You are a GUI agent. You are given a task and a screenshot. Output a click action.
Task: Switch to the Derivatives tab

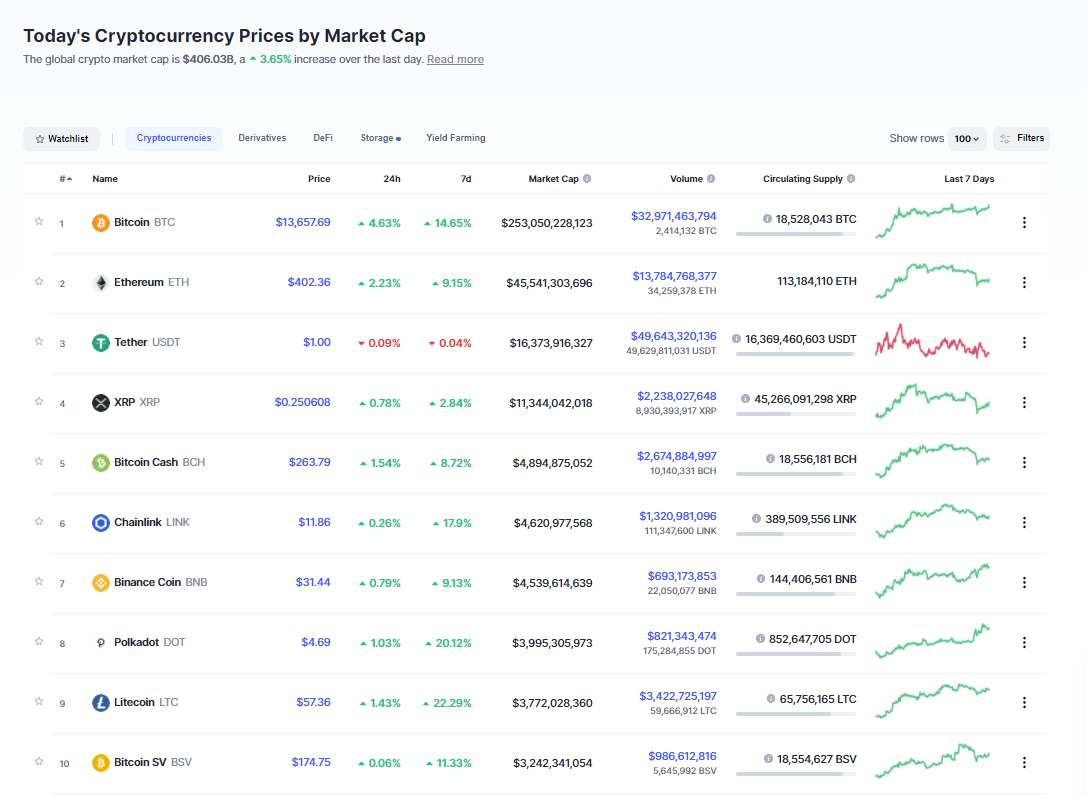(262, 138)
